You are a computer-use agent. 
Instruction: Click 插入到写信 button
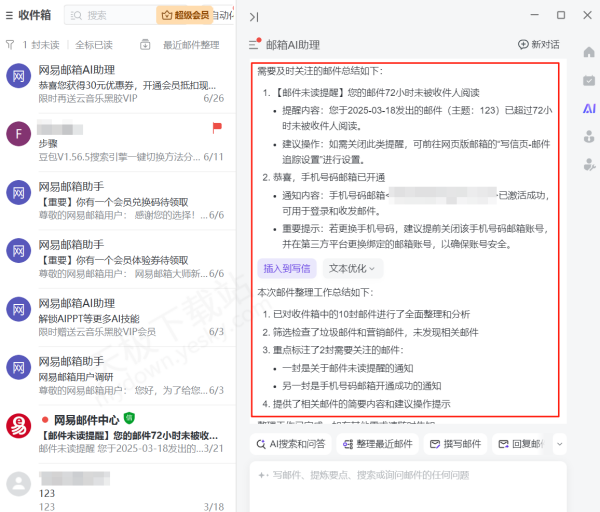(287, 268)
